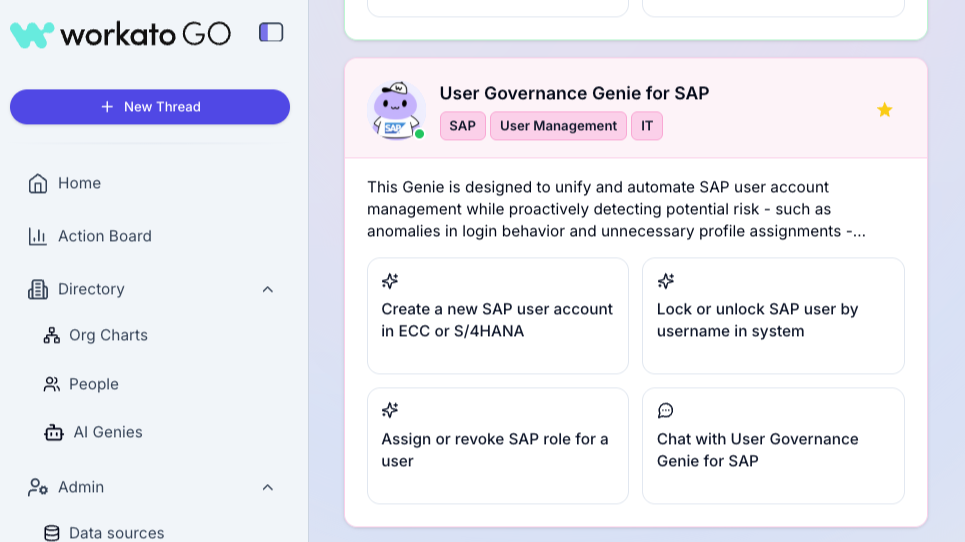Select the SAP tag

(x=462, y=126)
